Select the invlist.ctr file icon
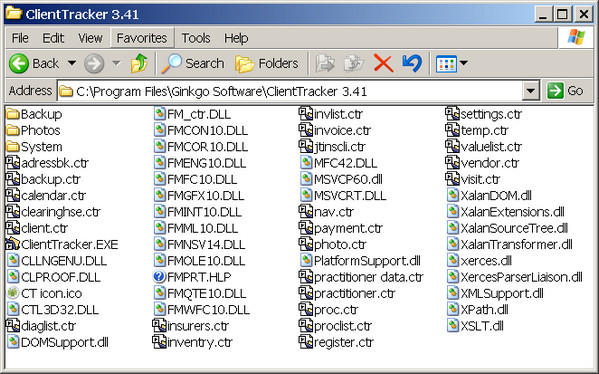Viewport: 599px width, 374px height. [306, 114]
